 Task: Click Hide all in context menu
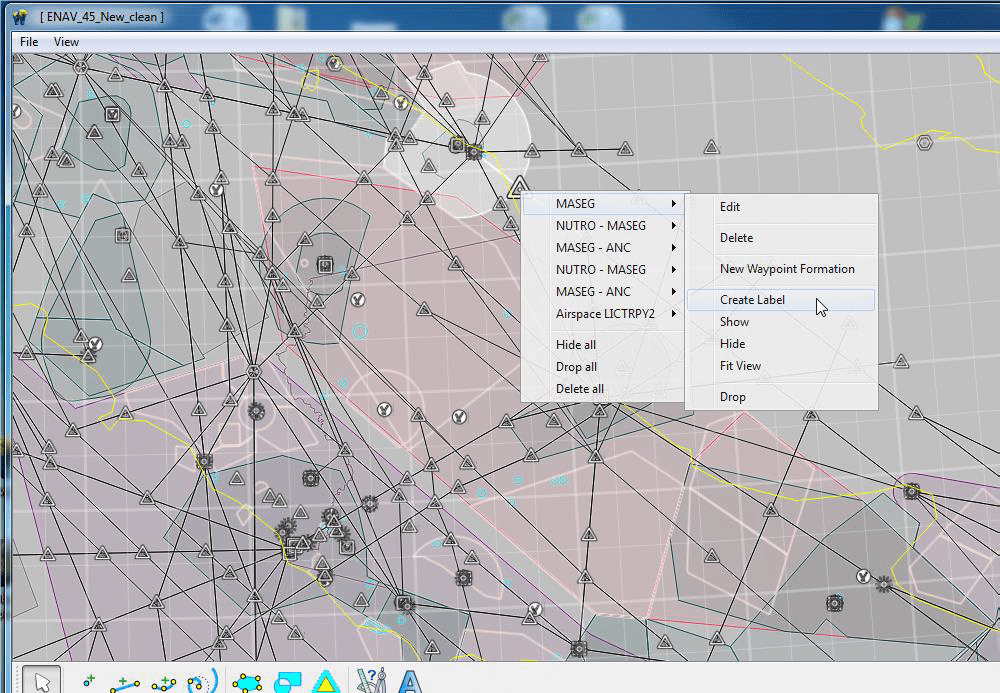[576, 345]
